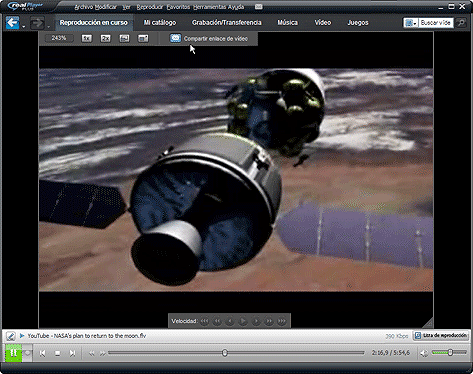The height and width of the screenshot is (374, 473).
Task: Click the playback position seek slider
Action: [x=236, y=353]
